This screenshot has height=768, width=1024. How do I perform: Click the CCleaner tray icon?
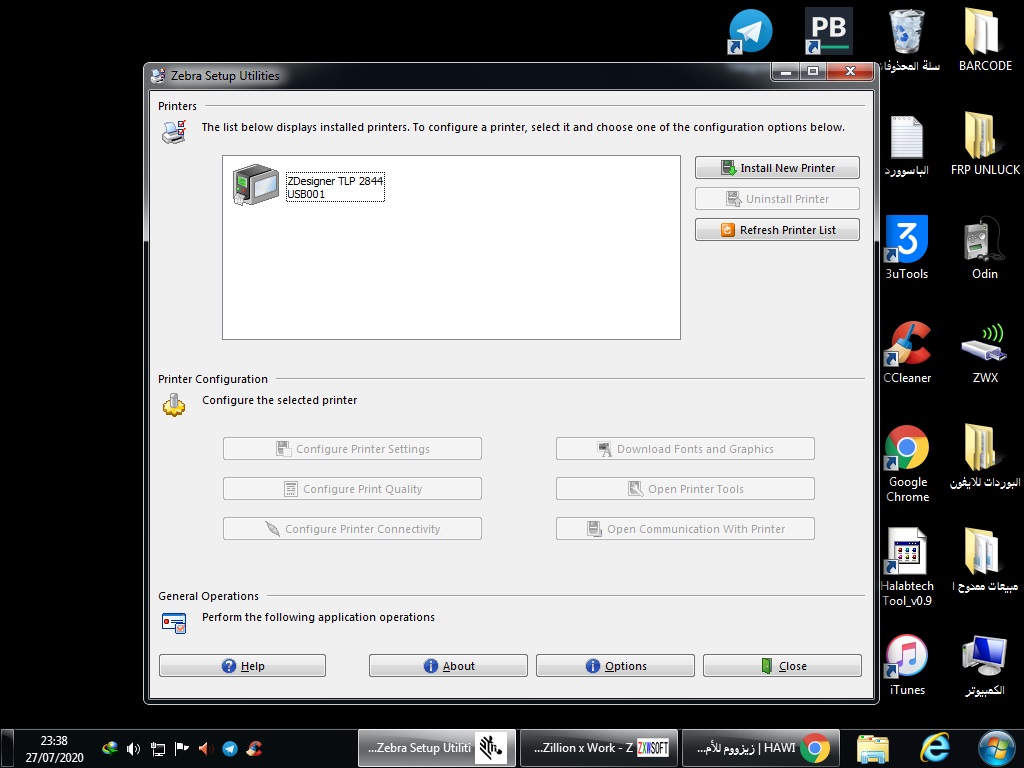click(x=254, y=749)
